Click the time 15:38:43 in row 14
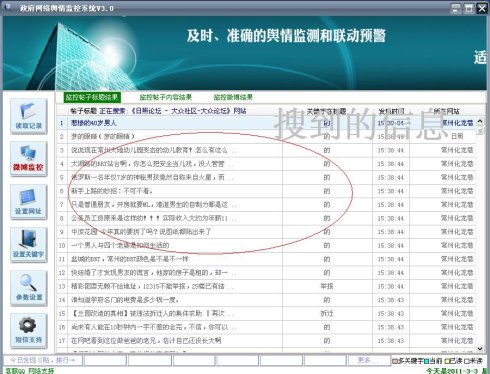 [391, 300]
